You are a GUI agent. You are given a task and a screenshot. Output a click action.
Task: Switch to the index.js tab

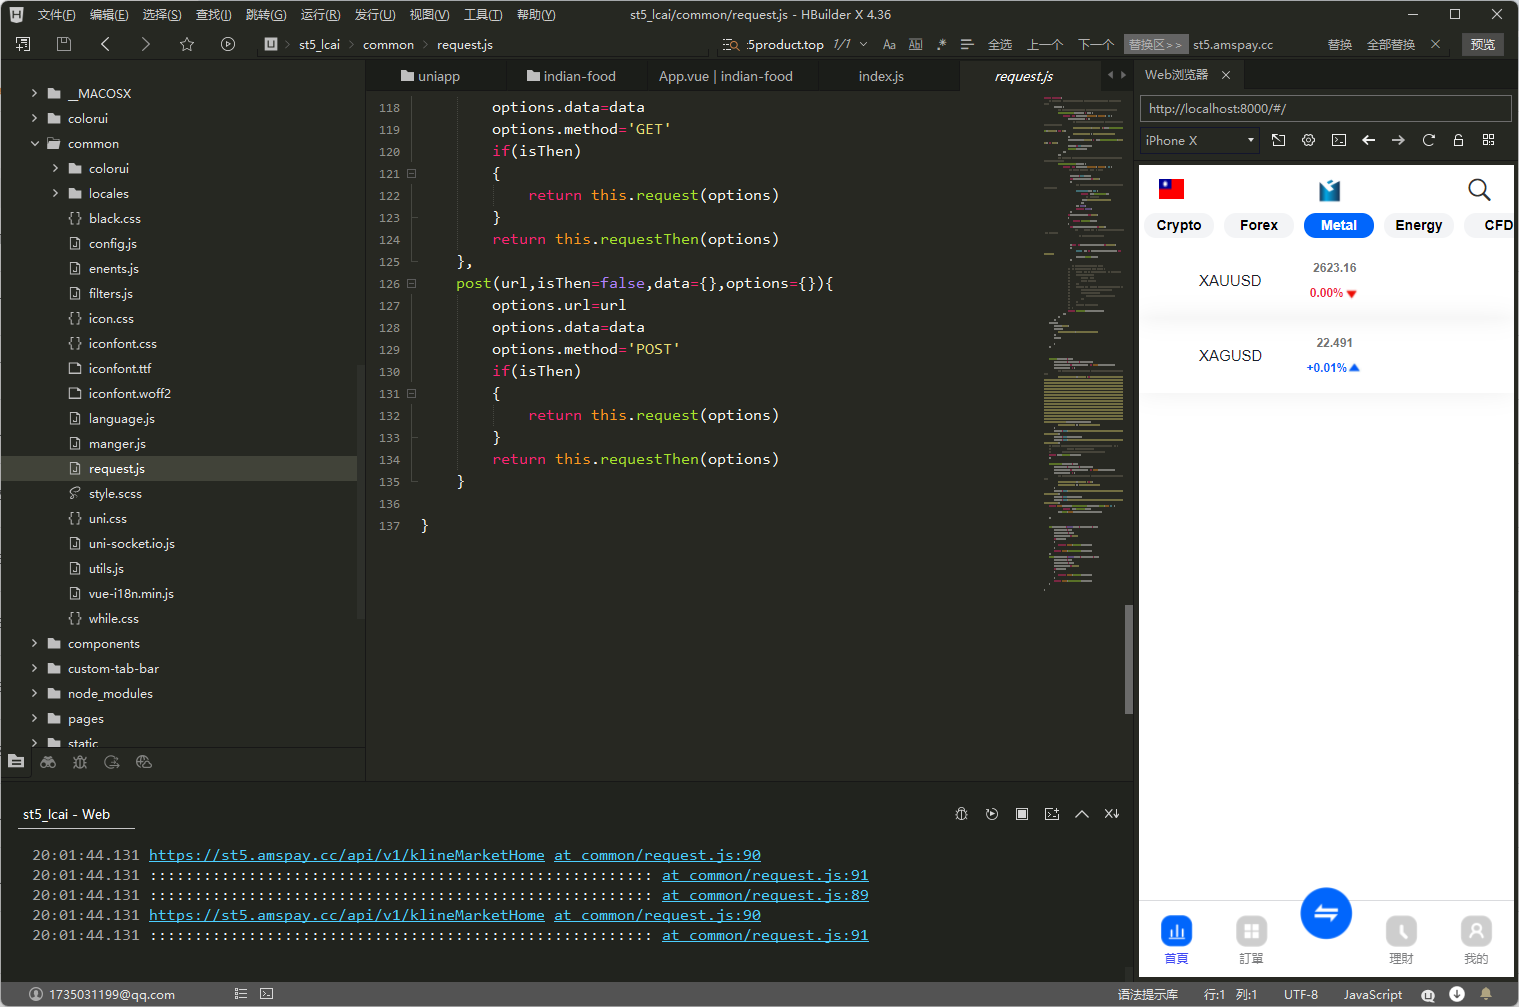coord(880,76)
